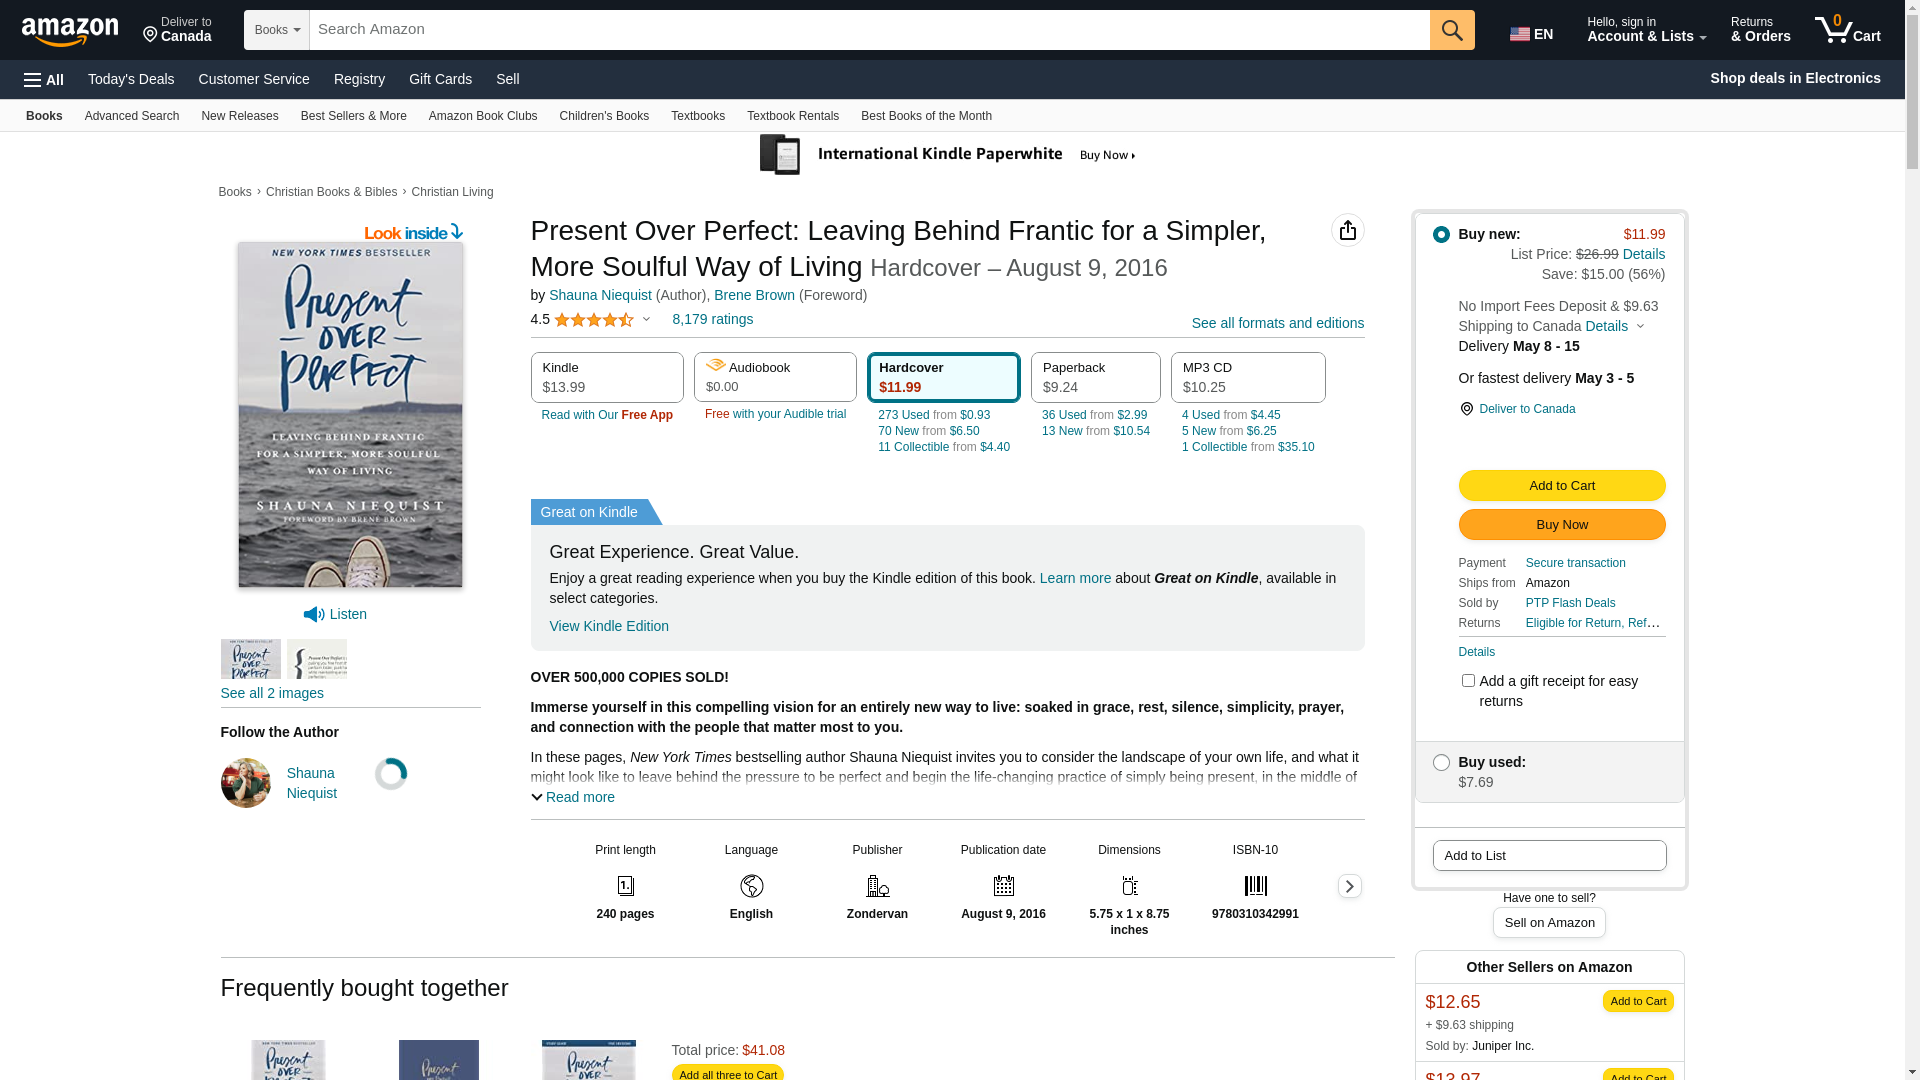This screenshot has width=1920, height=1080.
Task: Click the Deliver to Canada location pin
Action: [x=1466, y=409]
